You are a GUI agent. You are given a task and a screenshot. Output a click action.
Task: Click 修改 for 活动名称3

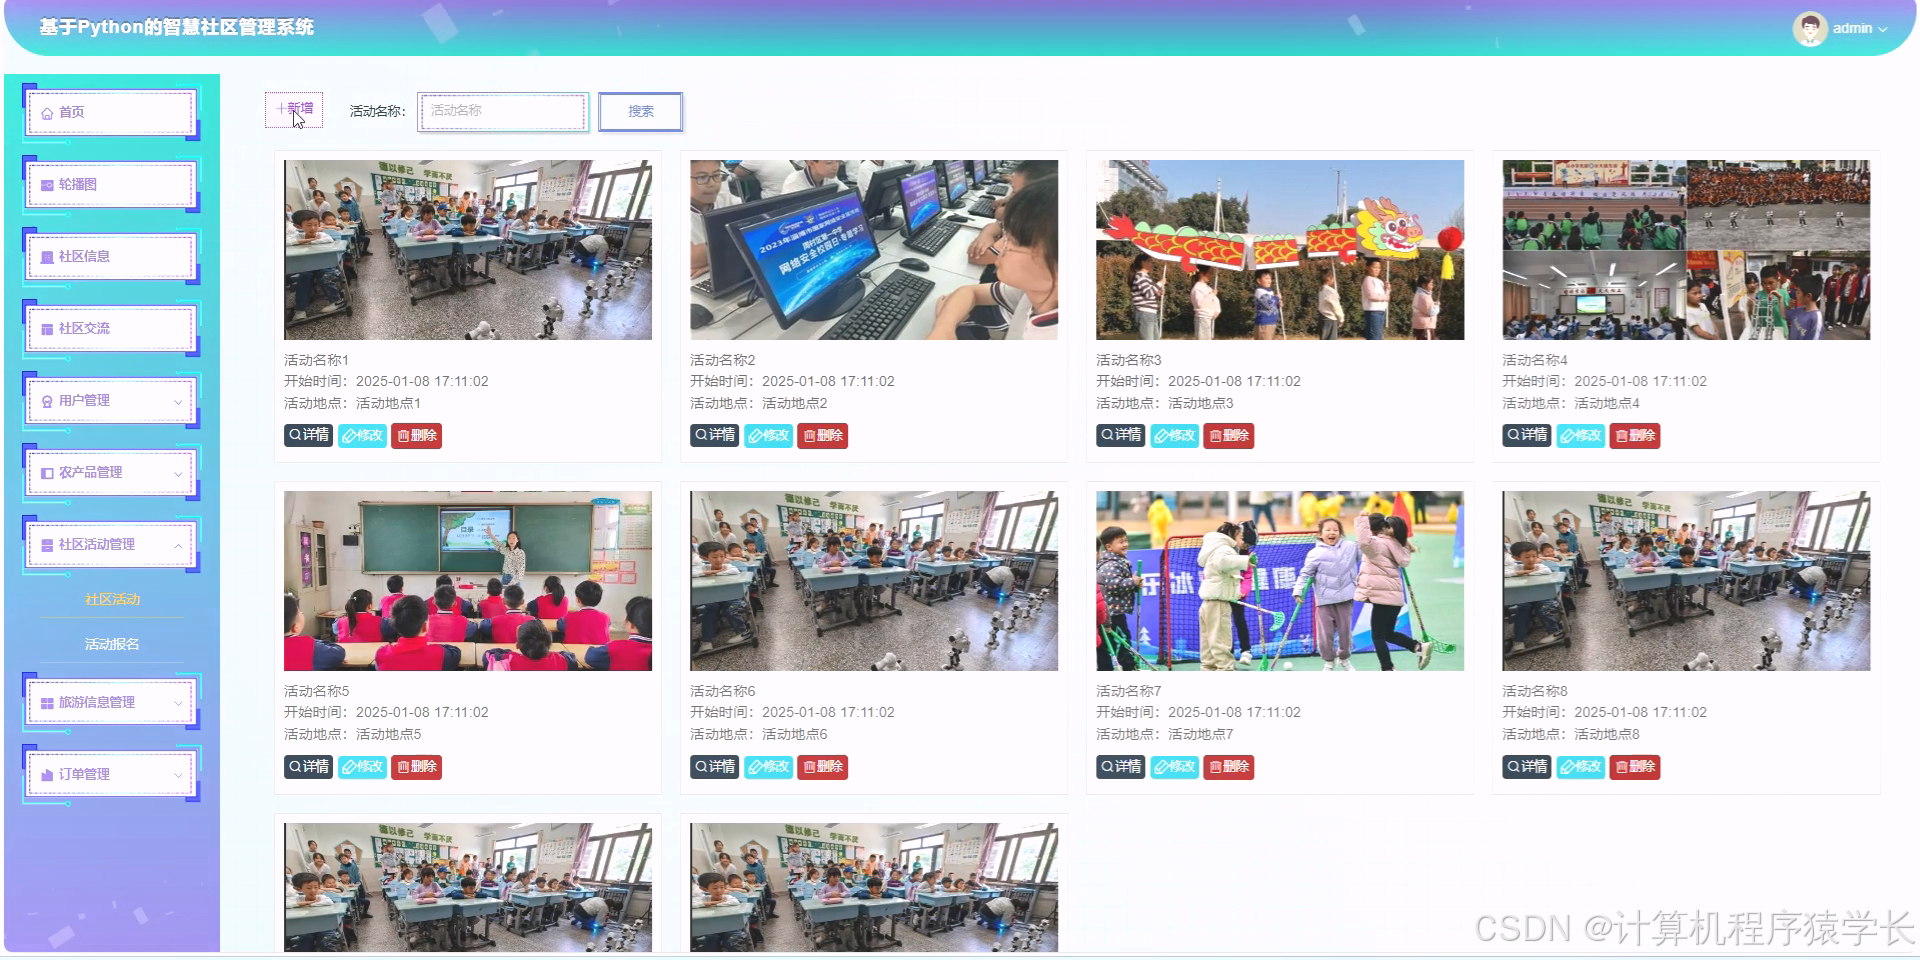click(x=1174, y=436)
